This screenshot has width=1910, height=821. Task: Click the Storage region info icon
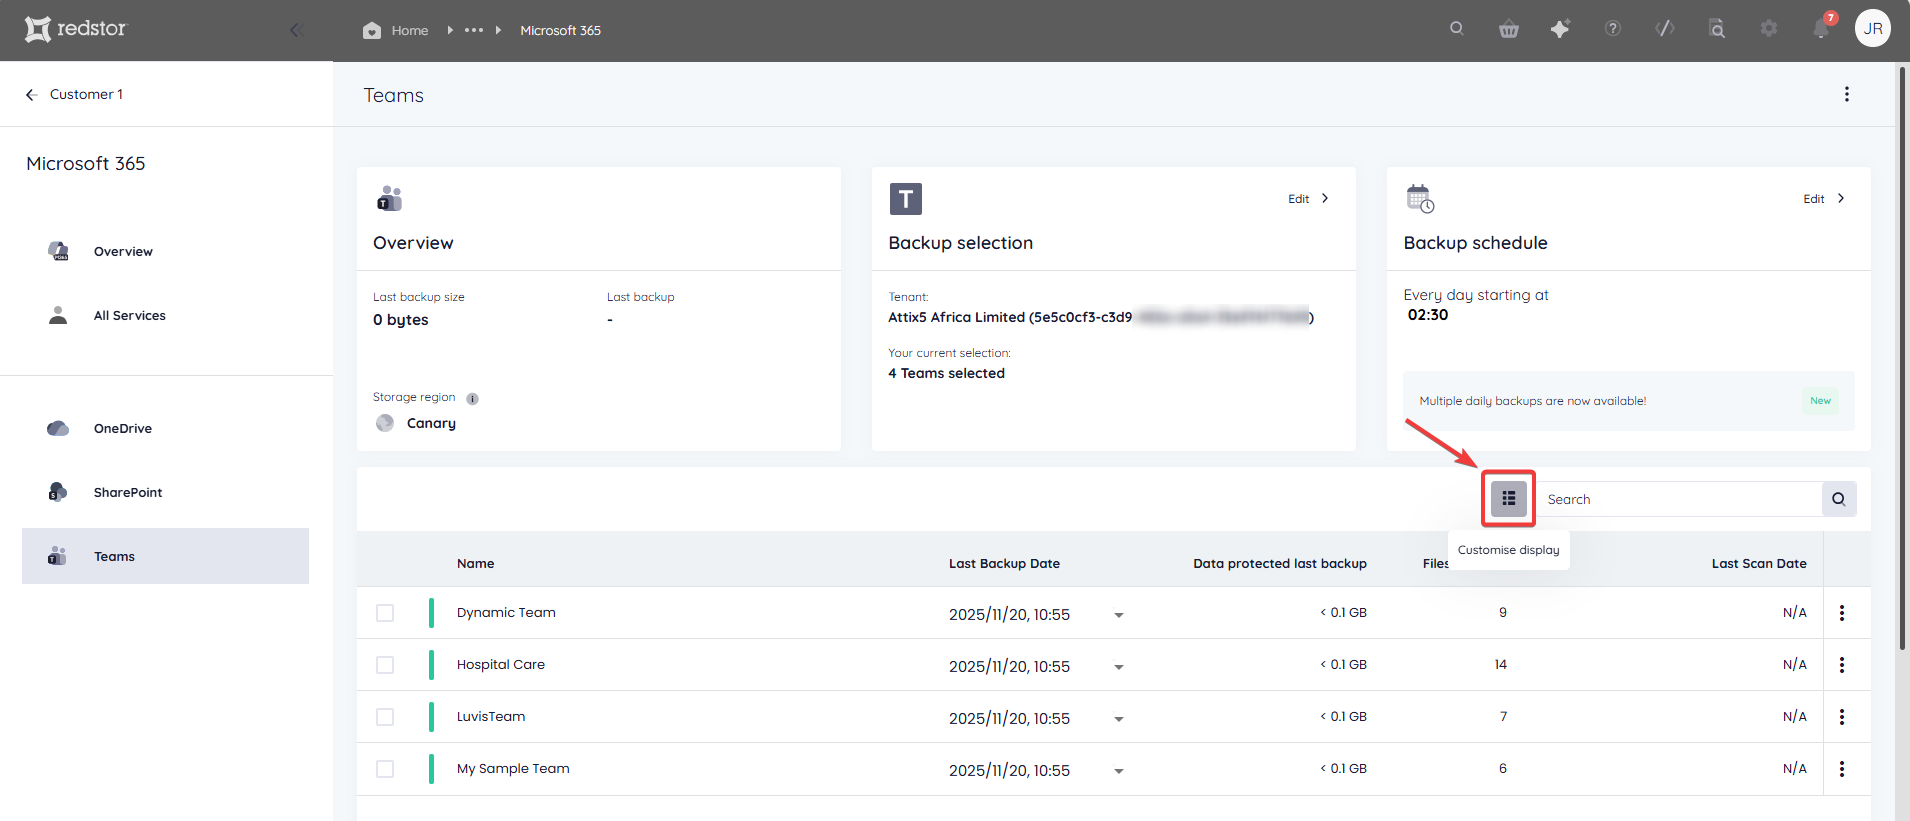pyautogui.click(x=473, y=398)
